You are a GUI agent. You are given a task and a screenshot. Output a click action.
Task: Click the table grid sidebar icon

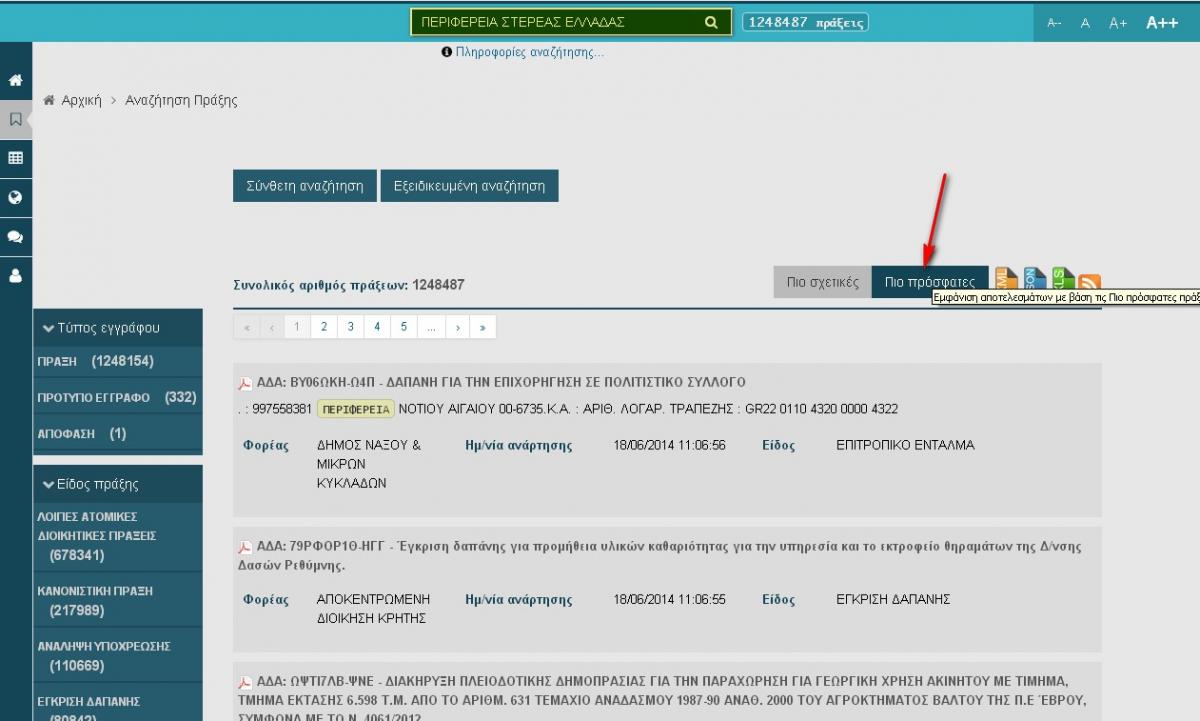click(x=15, y=159)
